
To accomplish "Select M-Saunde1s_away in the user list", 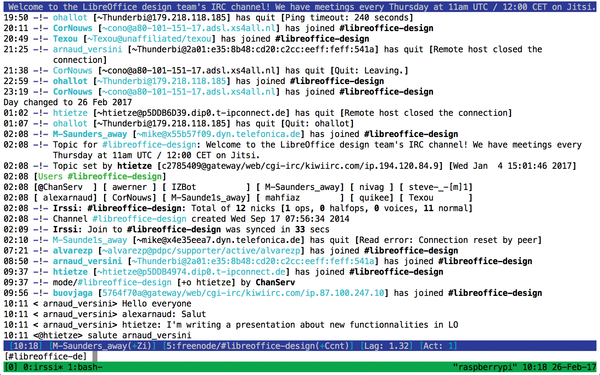I will [x=209, y=198].
